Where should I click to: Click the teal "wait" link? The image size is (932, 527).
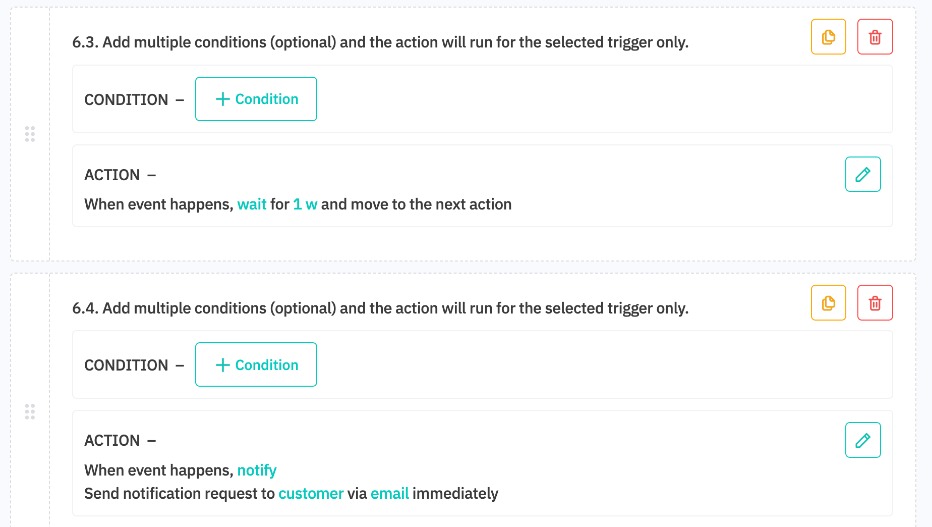tap(252, 204)
